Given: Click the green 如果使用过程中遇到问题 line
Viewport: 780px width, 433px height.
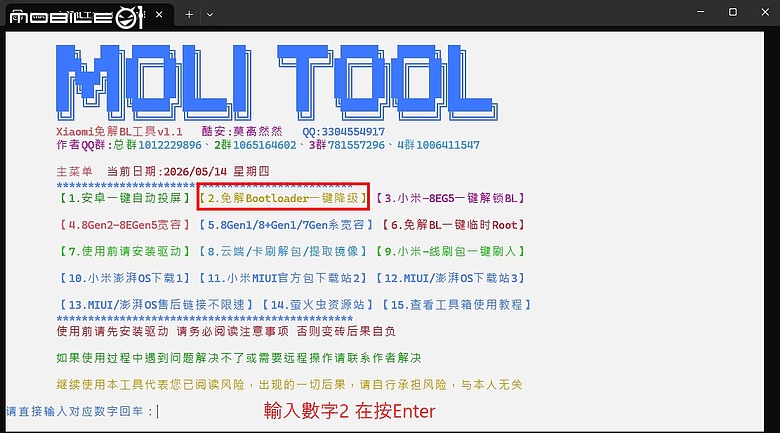Looking at the screenshot, I should pos(239,358).
